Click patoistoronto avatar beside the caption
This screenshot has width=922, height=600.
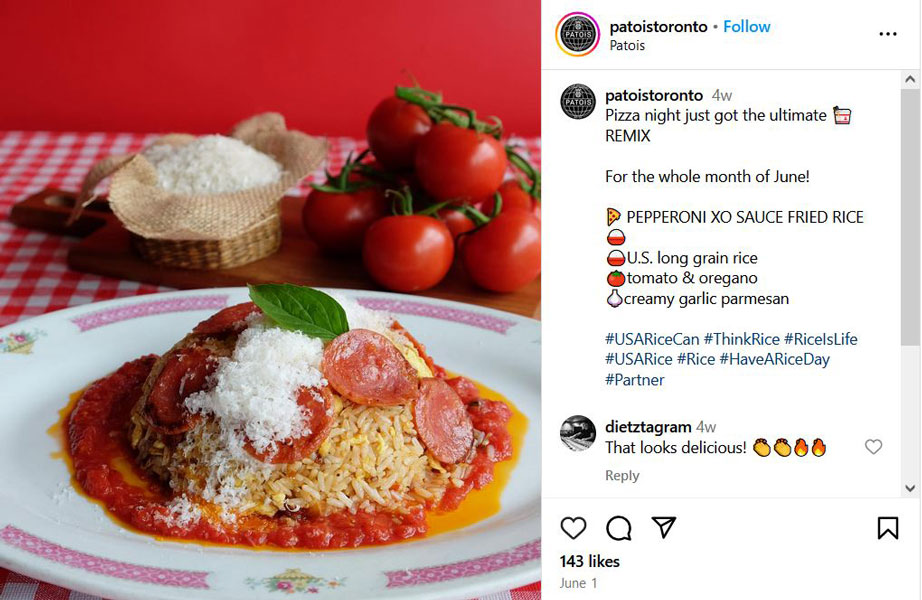pyautogui.click(x=577, y=102)
